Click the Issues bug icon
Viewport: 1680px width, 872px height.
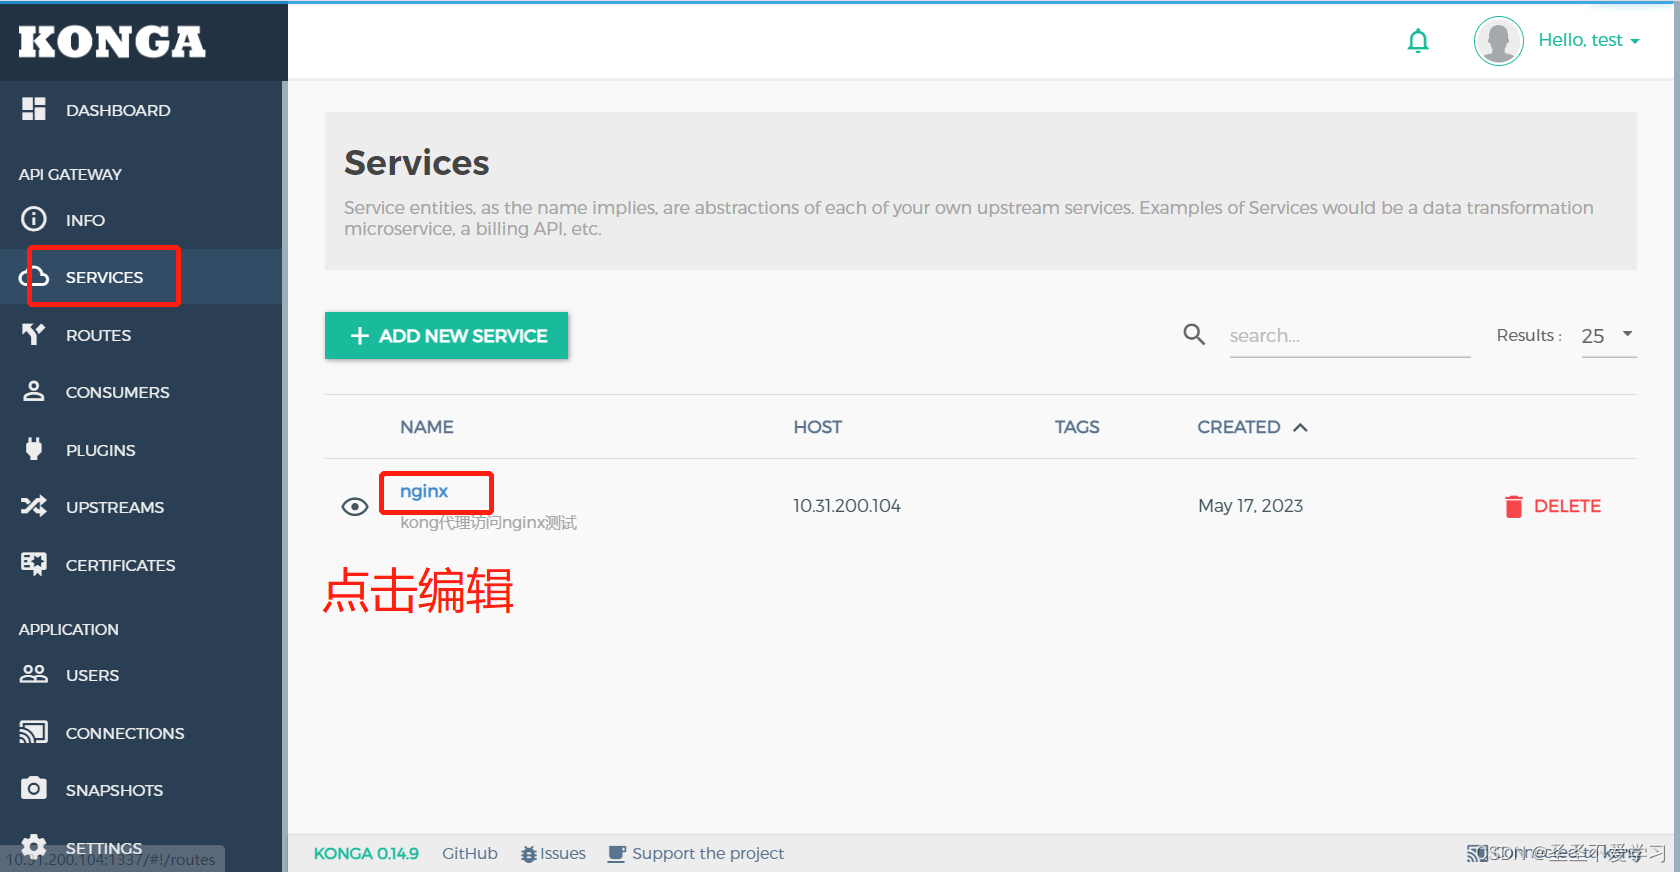pos(529,854)
